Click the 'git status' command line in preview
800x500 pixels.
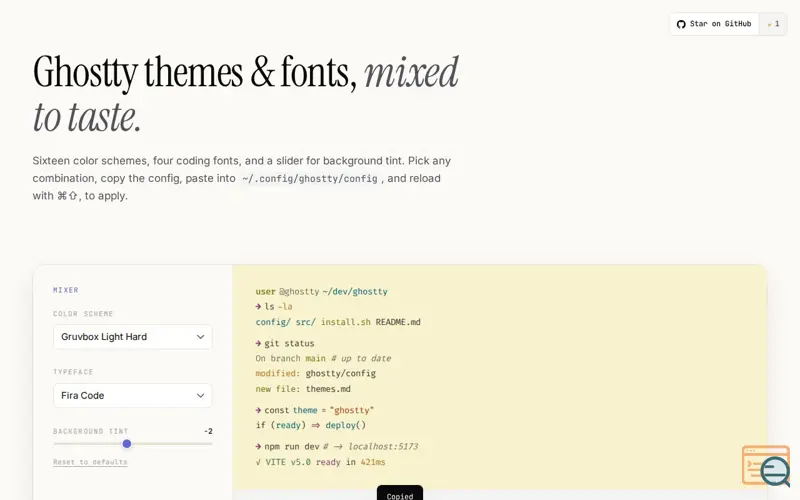285,343
